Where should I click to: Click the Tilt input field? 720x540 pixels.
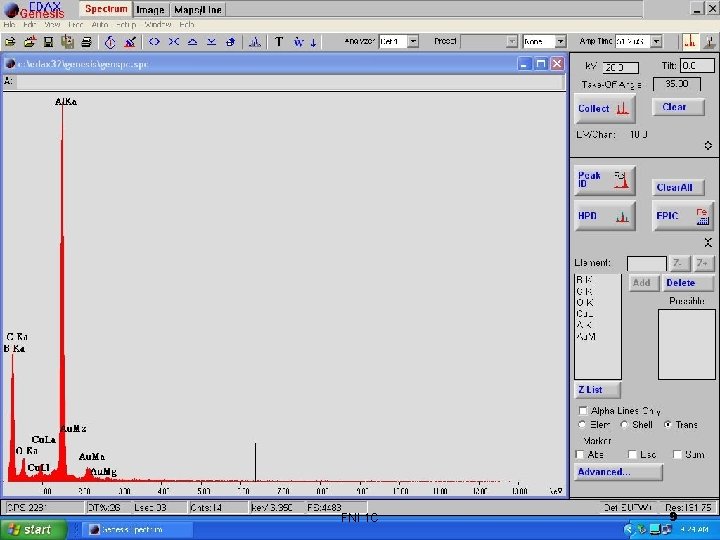(x=697, y=66)
